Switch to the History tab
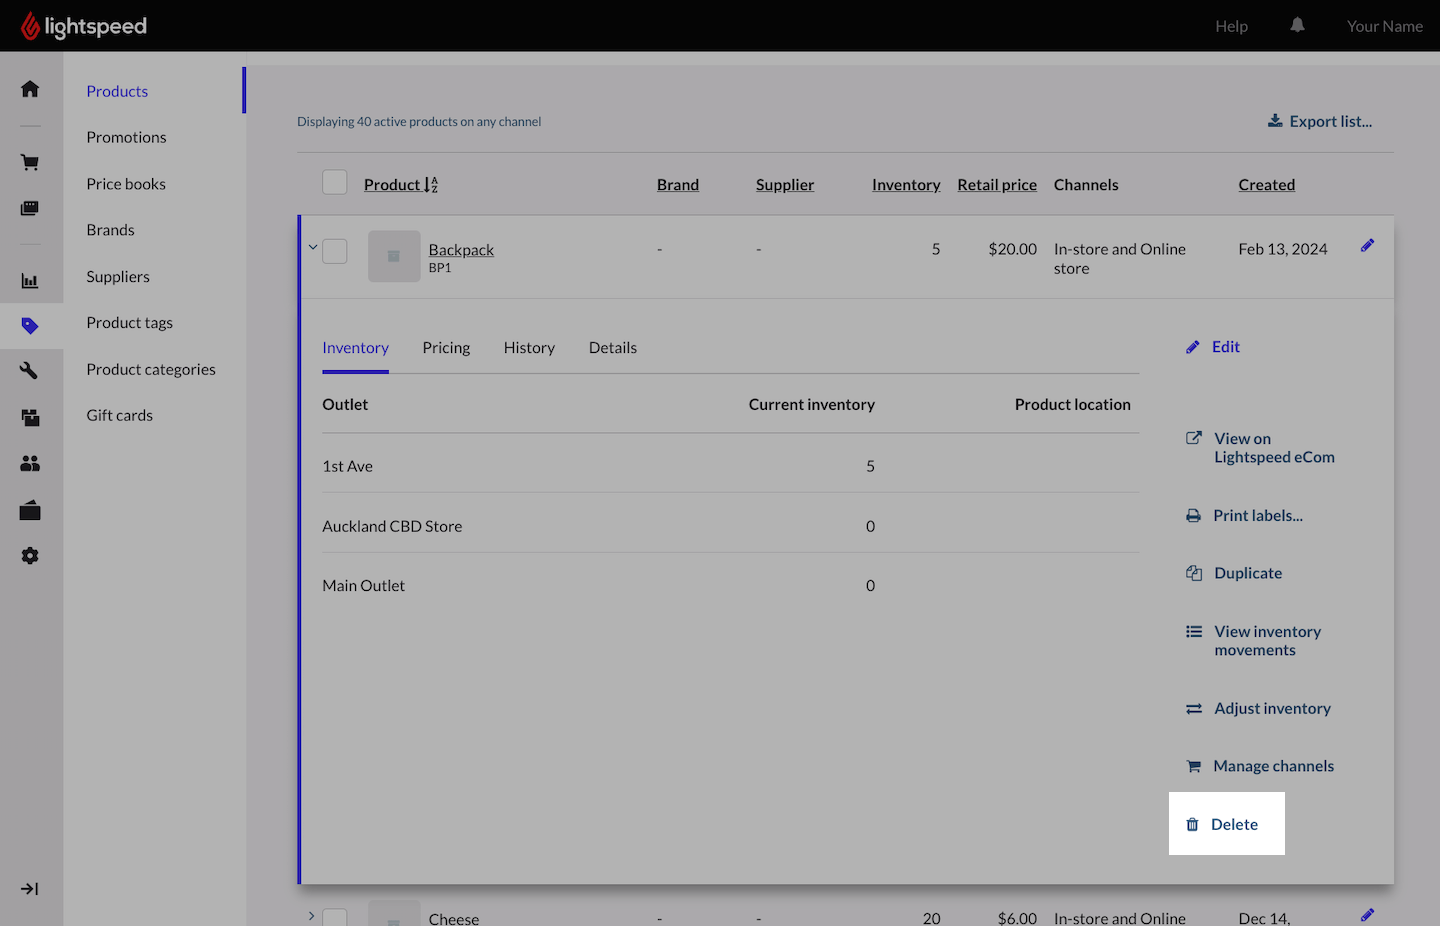1440x926 pixels. click(529, 348)
